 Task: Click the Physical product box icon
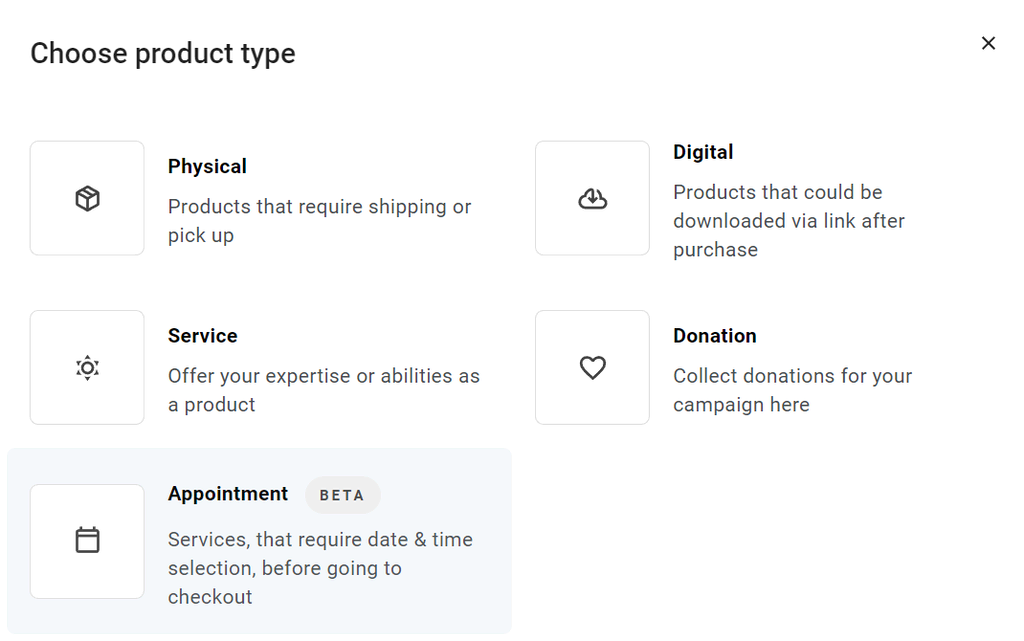87,198
